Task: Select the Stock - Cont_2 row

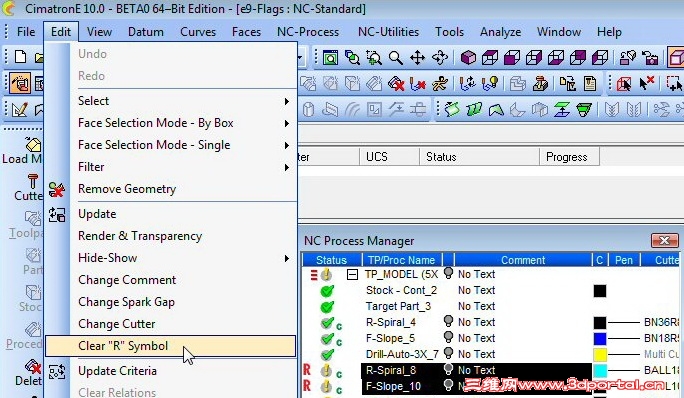Action: click(x=401, y=290)
